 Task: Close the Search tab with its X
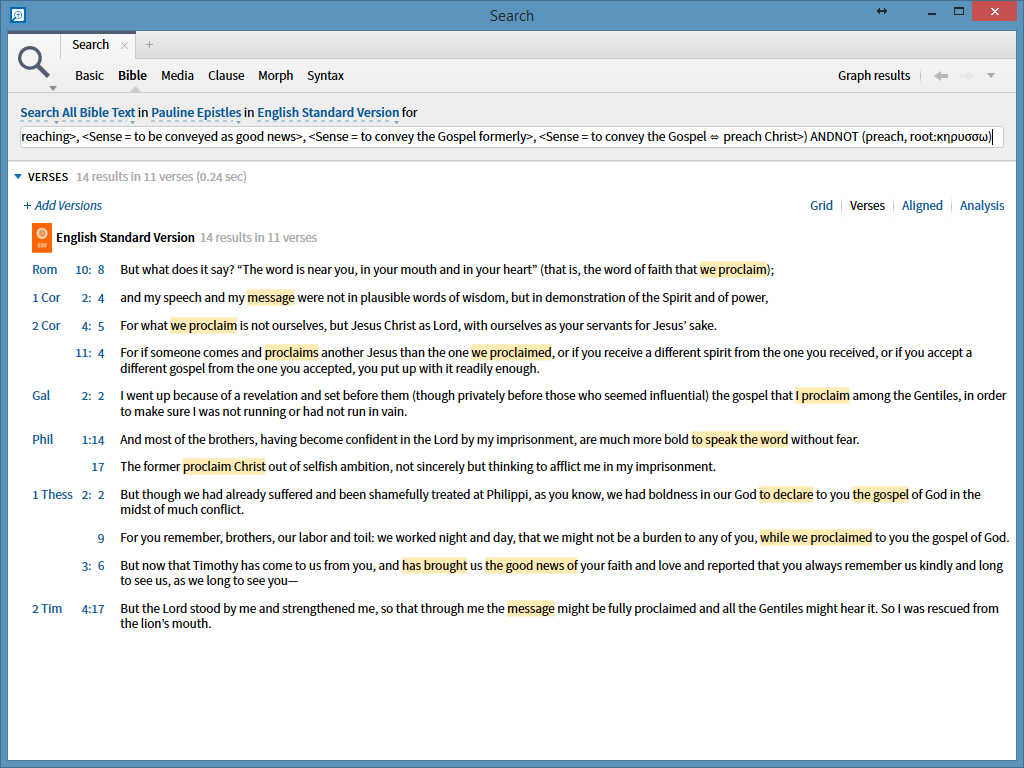pos(124,45)
